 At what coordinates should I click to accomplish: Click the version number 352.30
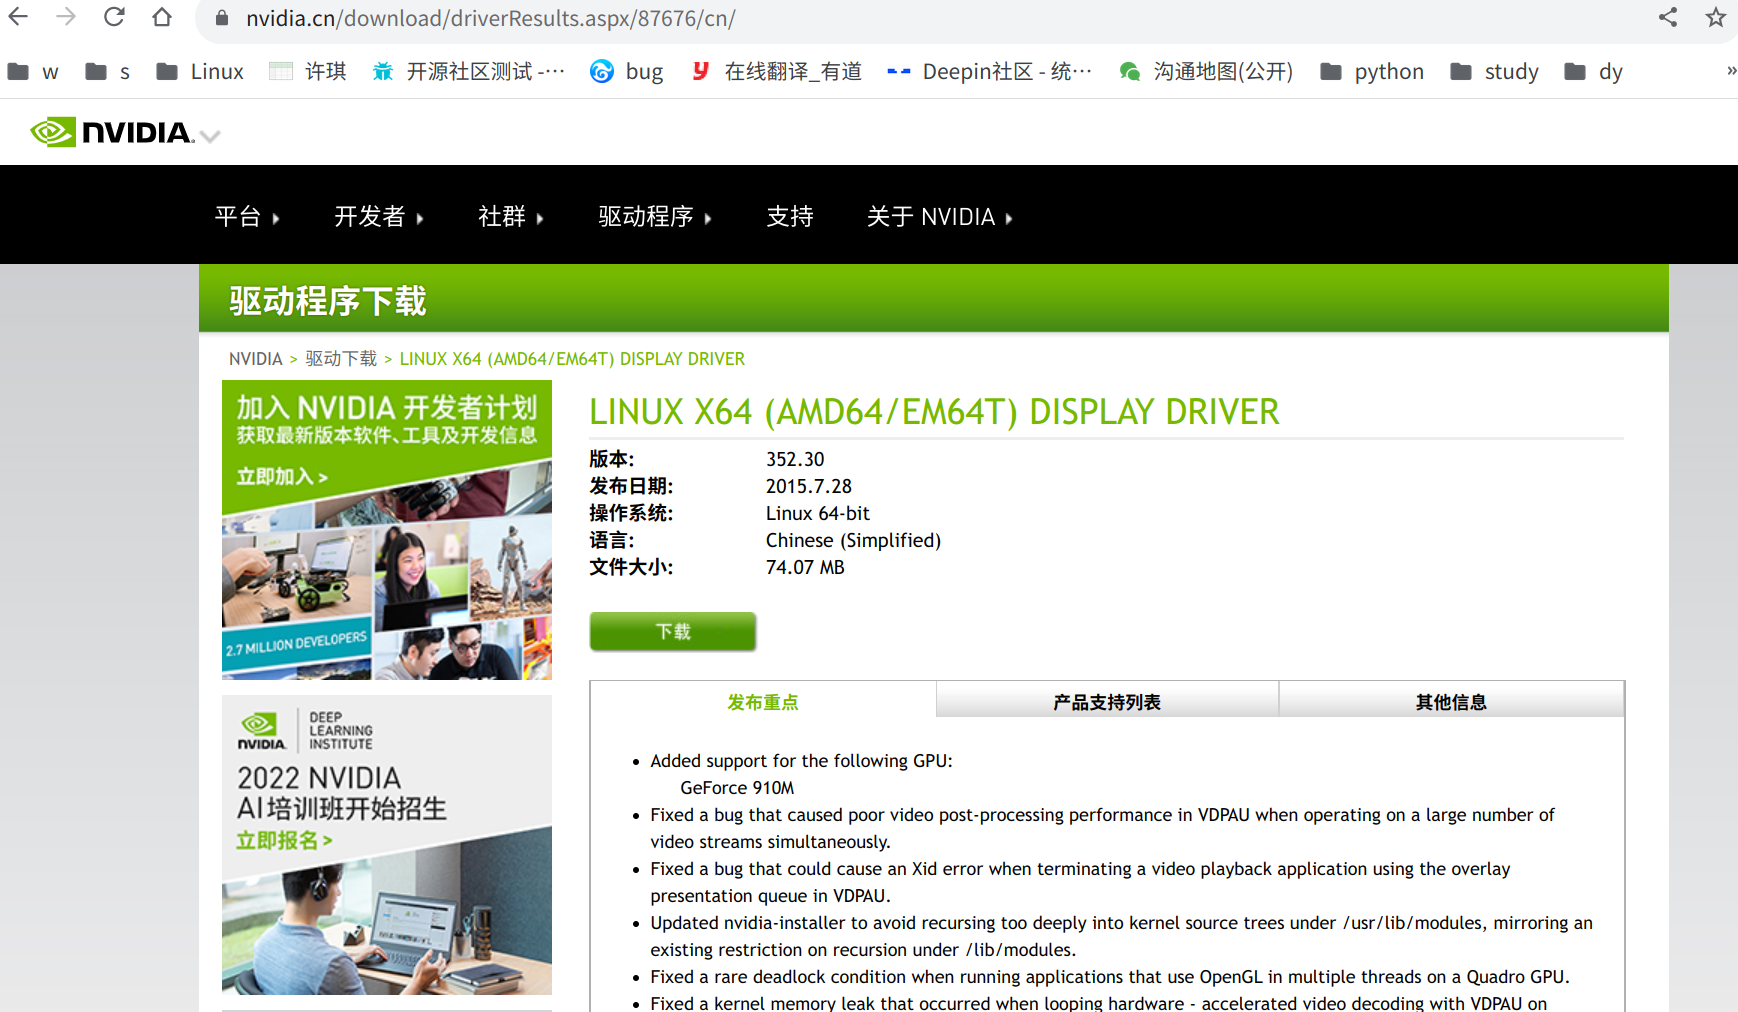[795, 459]
